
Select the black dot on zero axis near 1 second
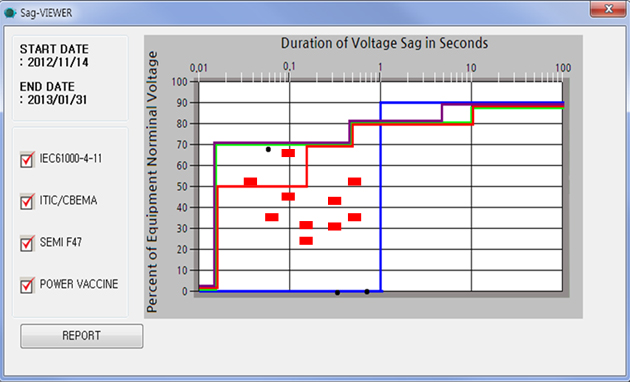[x=367, y=292]
